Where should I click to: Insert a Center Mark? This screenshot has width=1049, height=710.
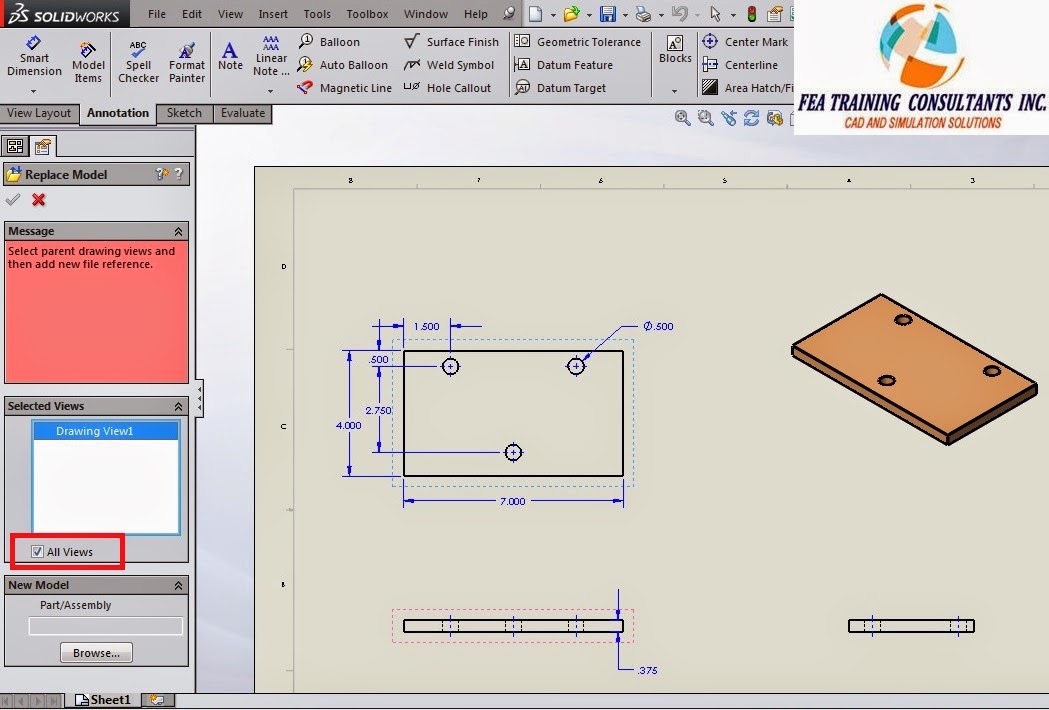coord(745,42)
